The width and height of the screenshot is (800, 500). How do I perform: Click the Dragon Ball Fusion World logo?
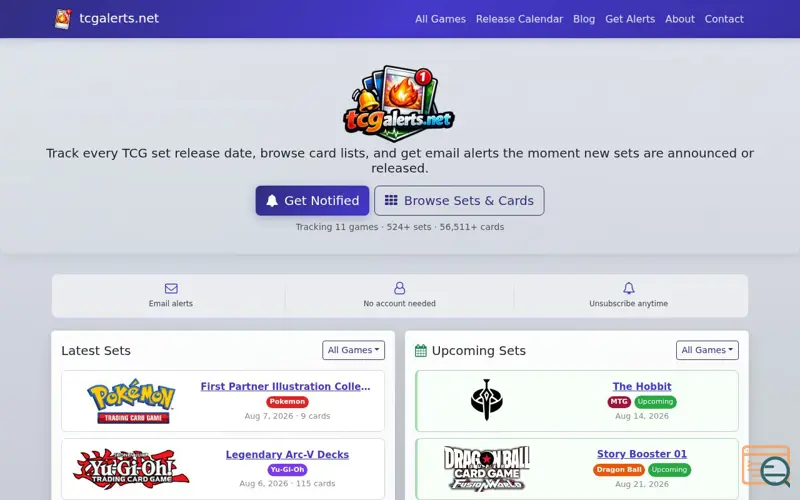(x=486, y=468)
